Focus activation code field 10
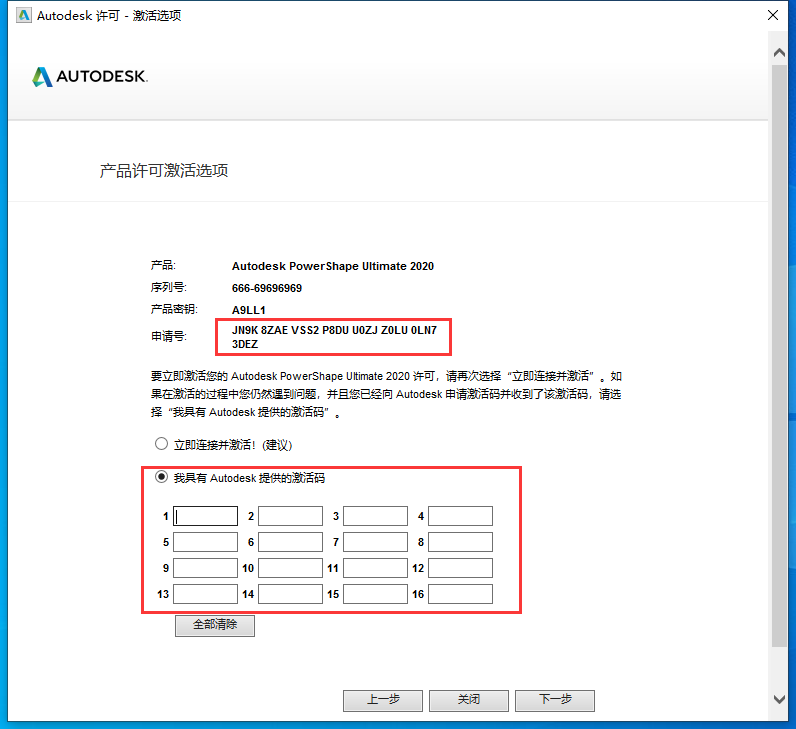 coord(290,568)
